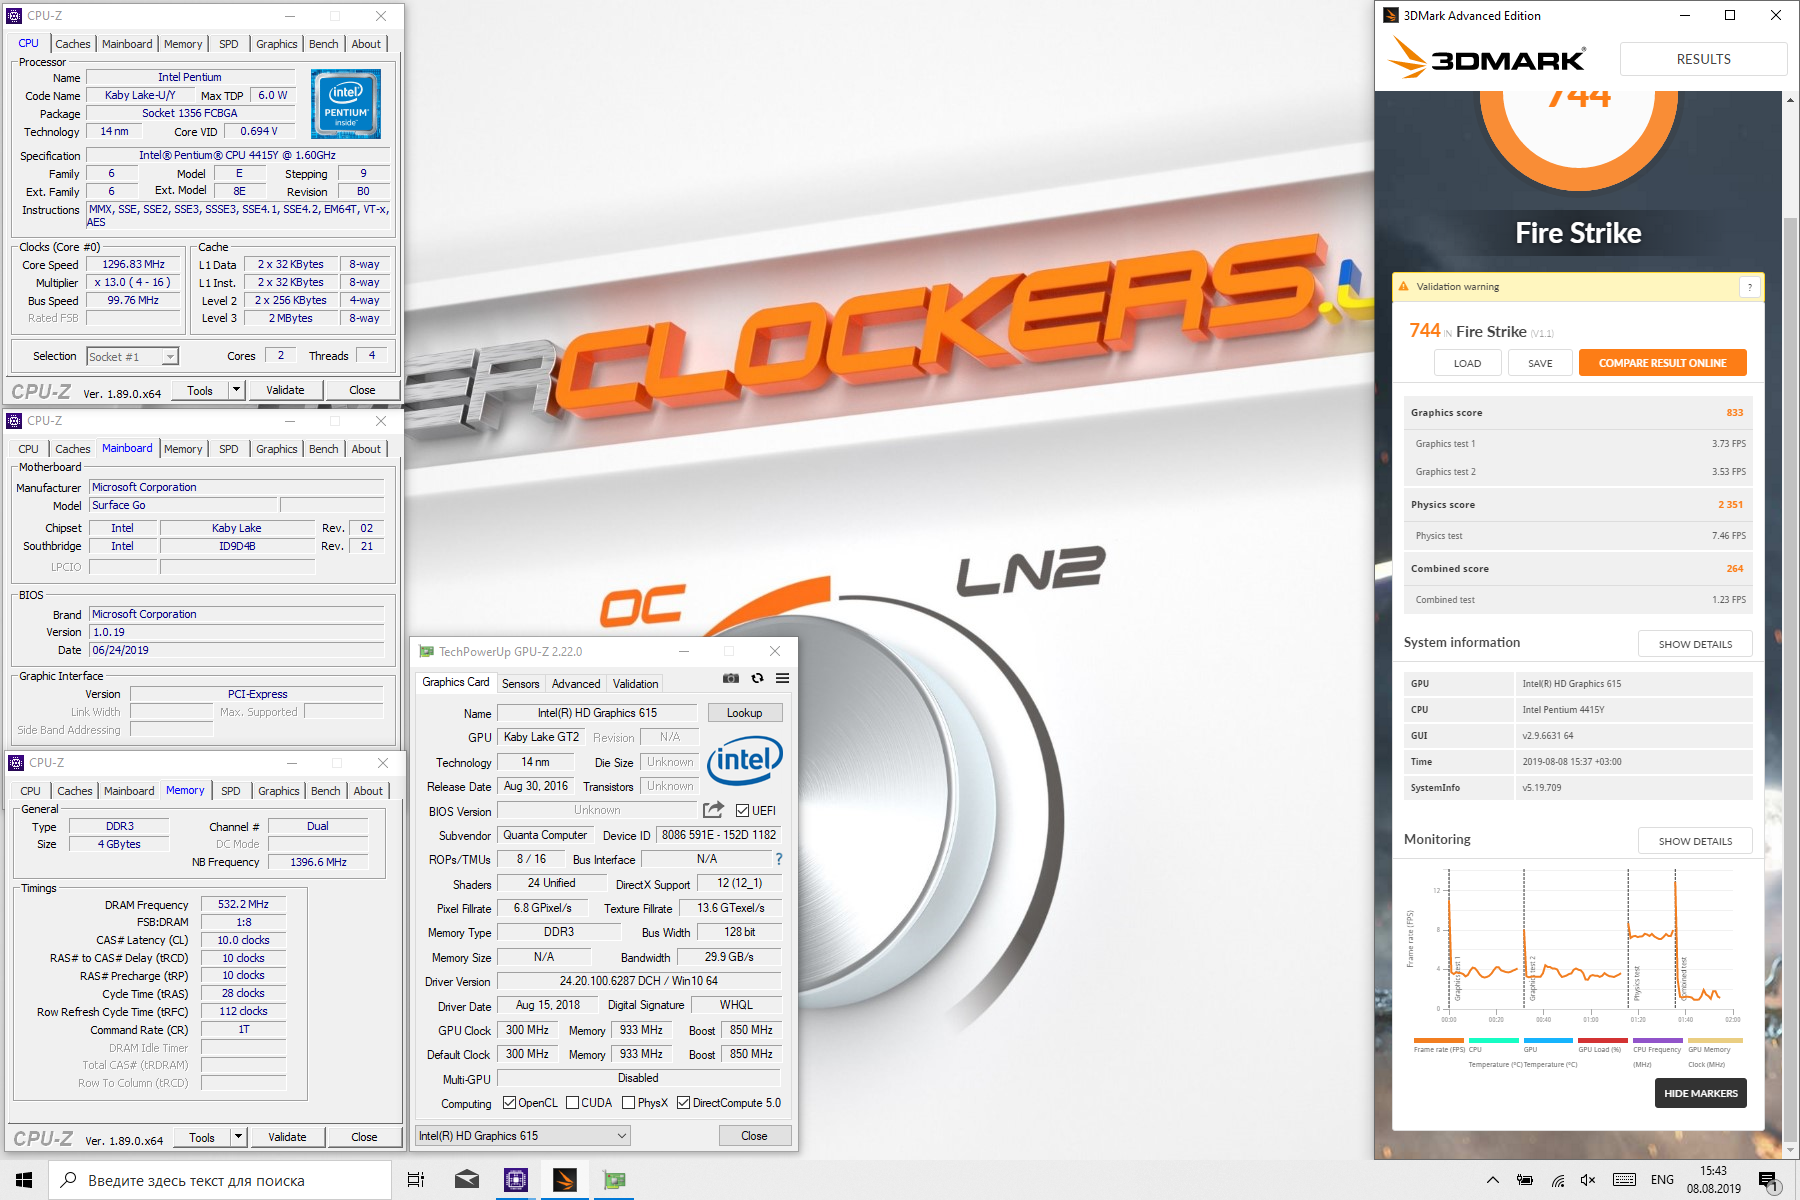Toggle CUDA checkbox

coord(572,1103)
